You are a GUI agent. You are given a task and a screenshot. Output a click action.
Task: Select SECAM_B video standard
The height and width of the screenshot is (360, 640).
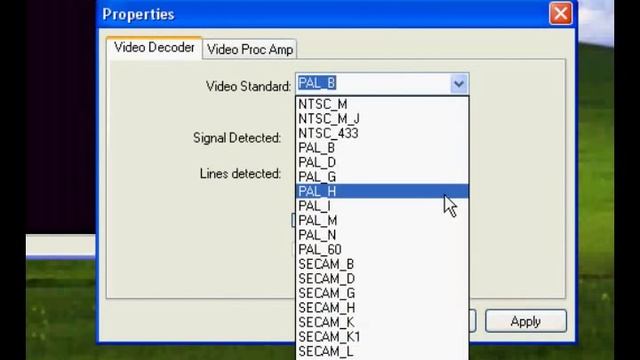click(x=382, y=264)
